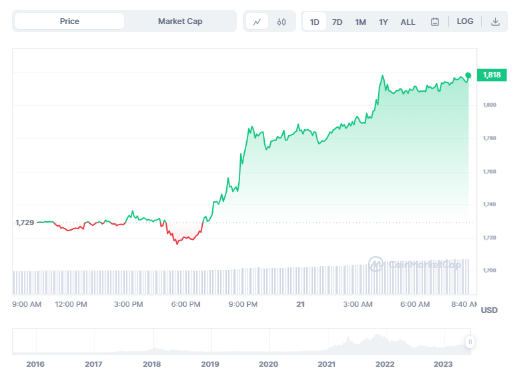Switch to the Market Cap tab
Image resolution: width=514 pixels, height=379 pixels.
point(180,21)
